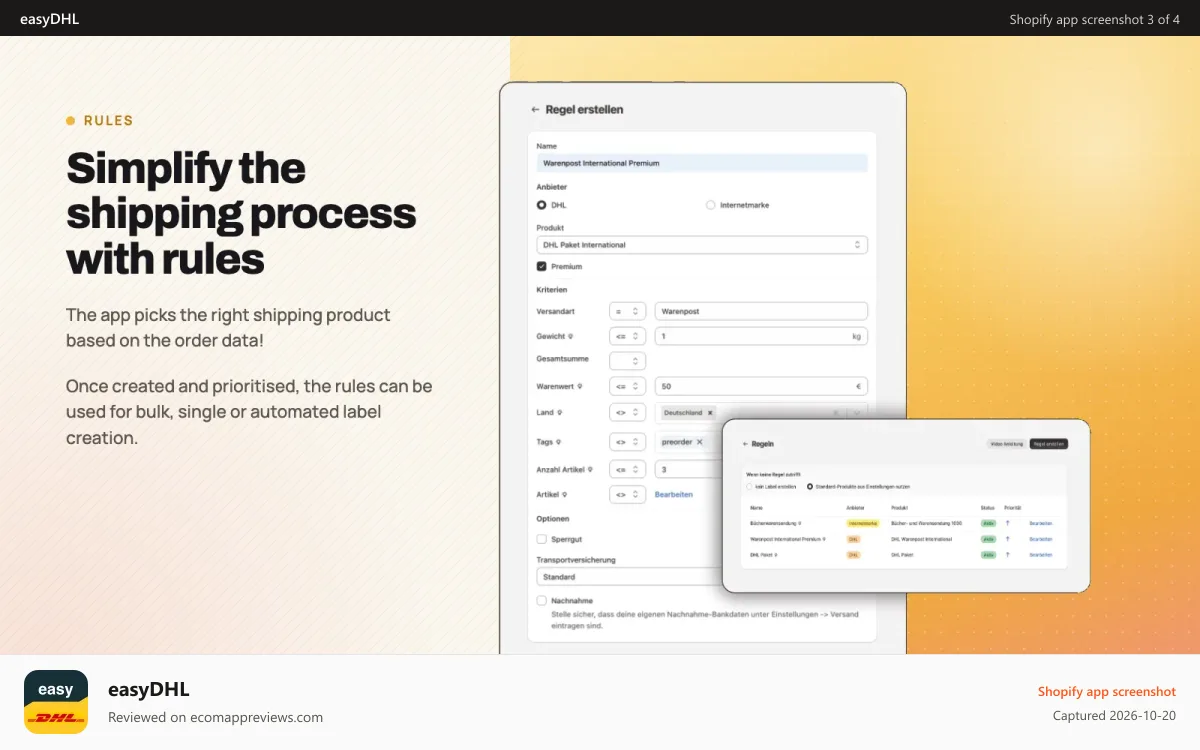Click the hint icon next to Anzahl Artikel
1200x750 pixels.
[x=590, y=469]
